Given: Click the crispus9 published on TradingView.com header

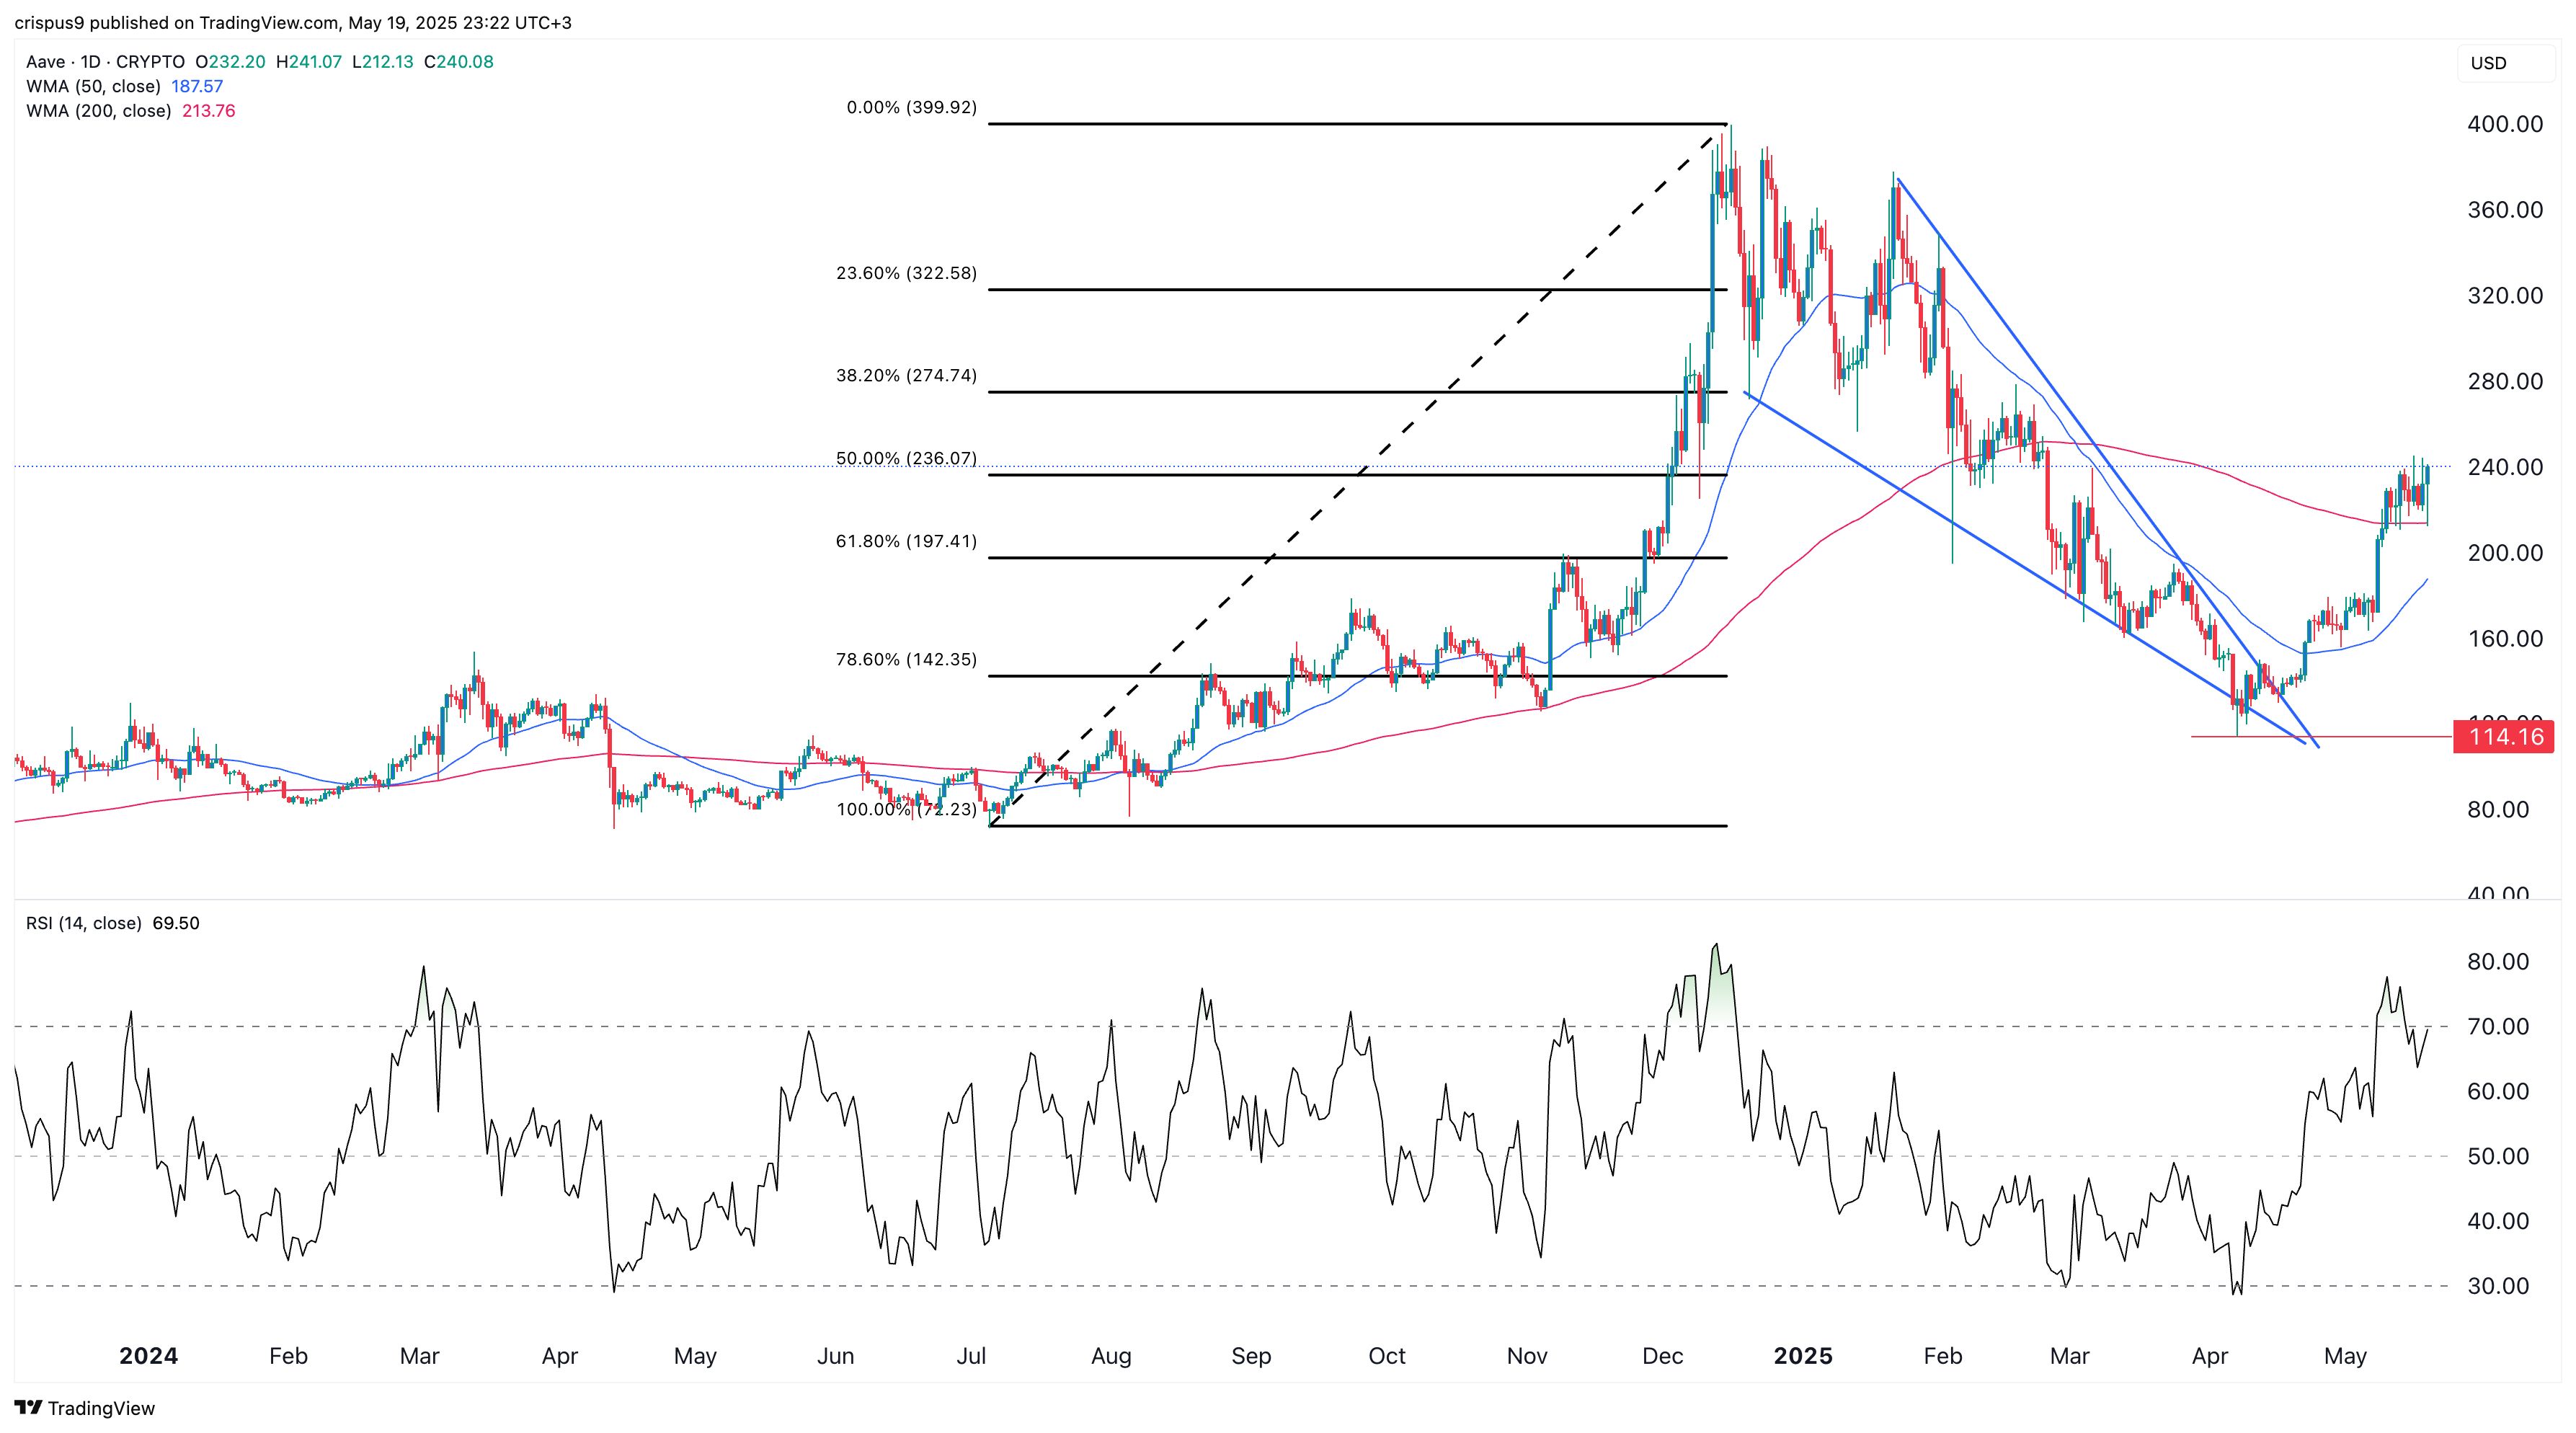Looking at the screenshot, I should pyautogui.click(x=293, y=22).
